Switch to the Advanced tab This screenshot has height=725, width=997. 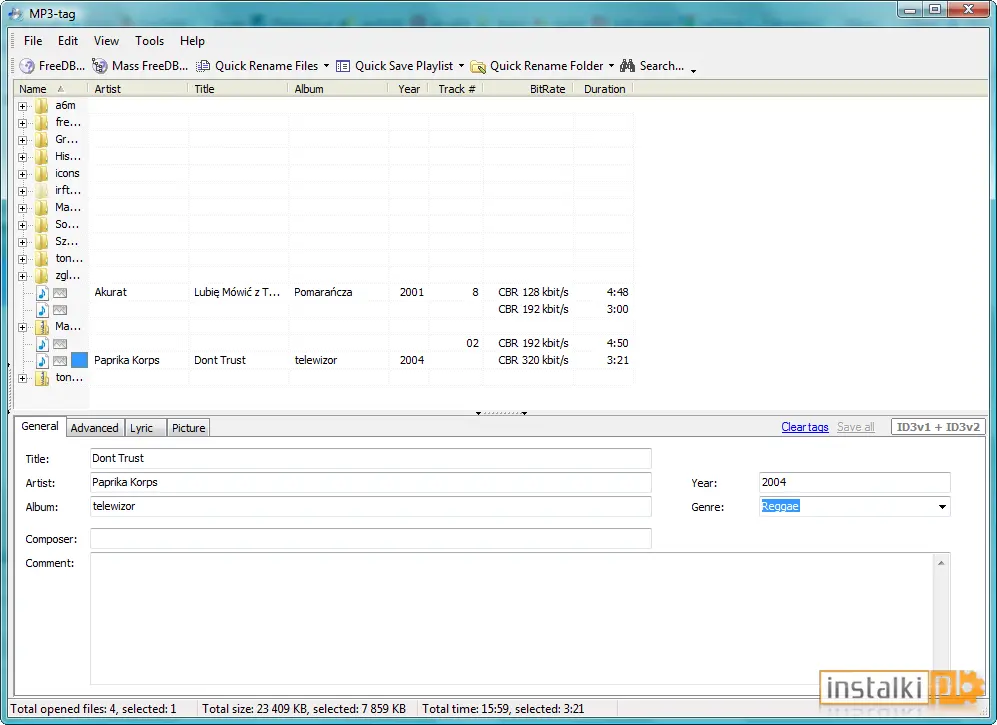[94, 428]
